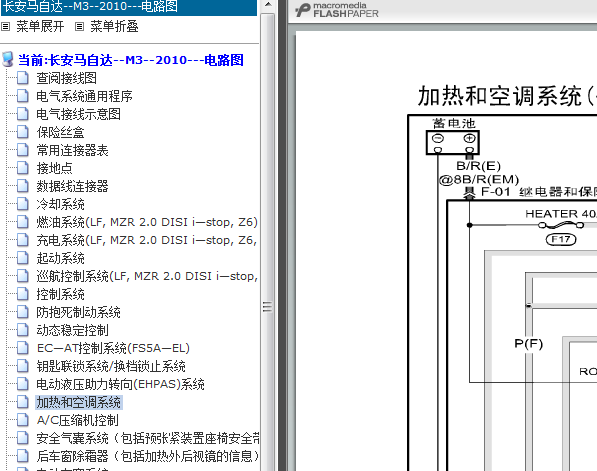Open A/C压缩机控制 entry
The height and width of the screenshot is (471, 597).
coord(78,420)
